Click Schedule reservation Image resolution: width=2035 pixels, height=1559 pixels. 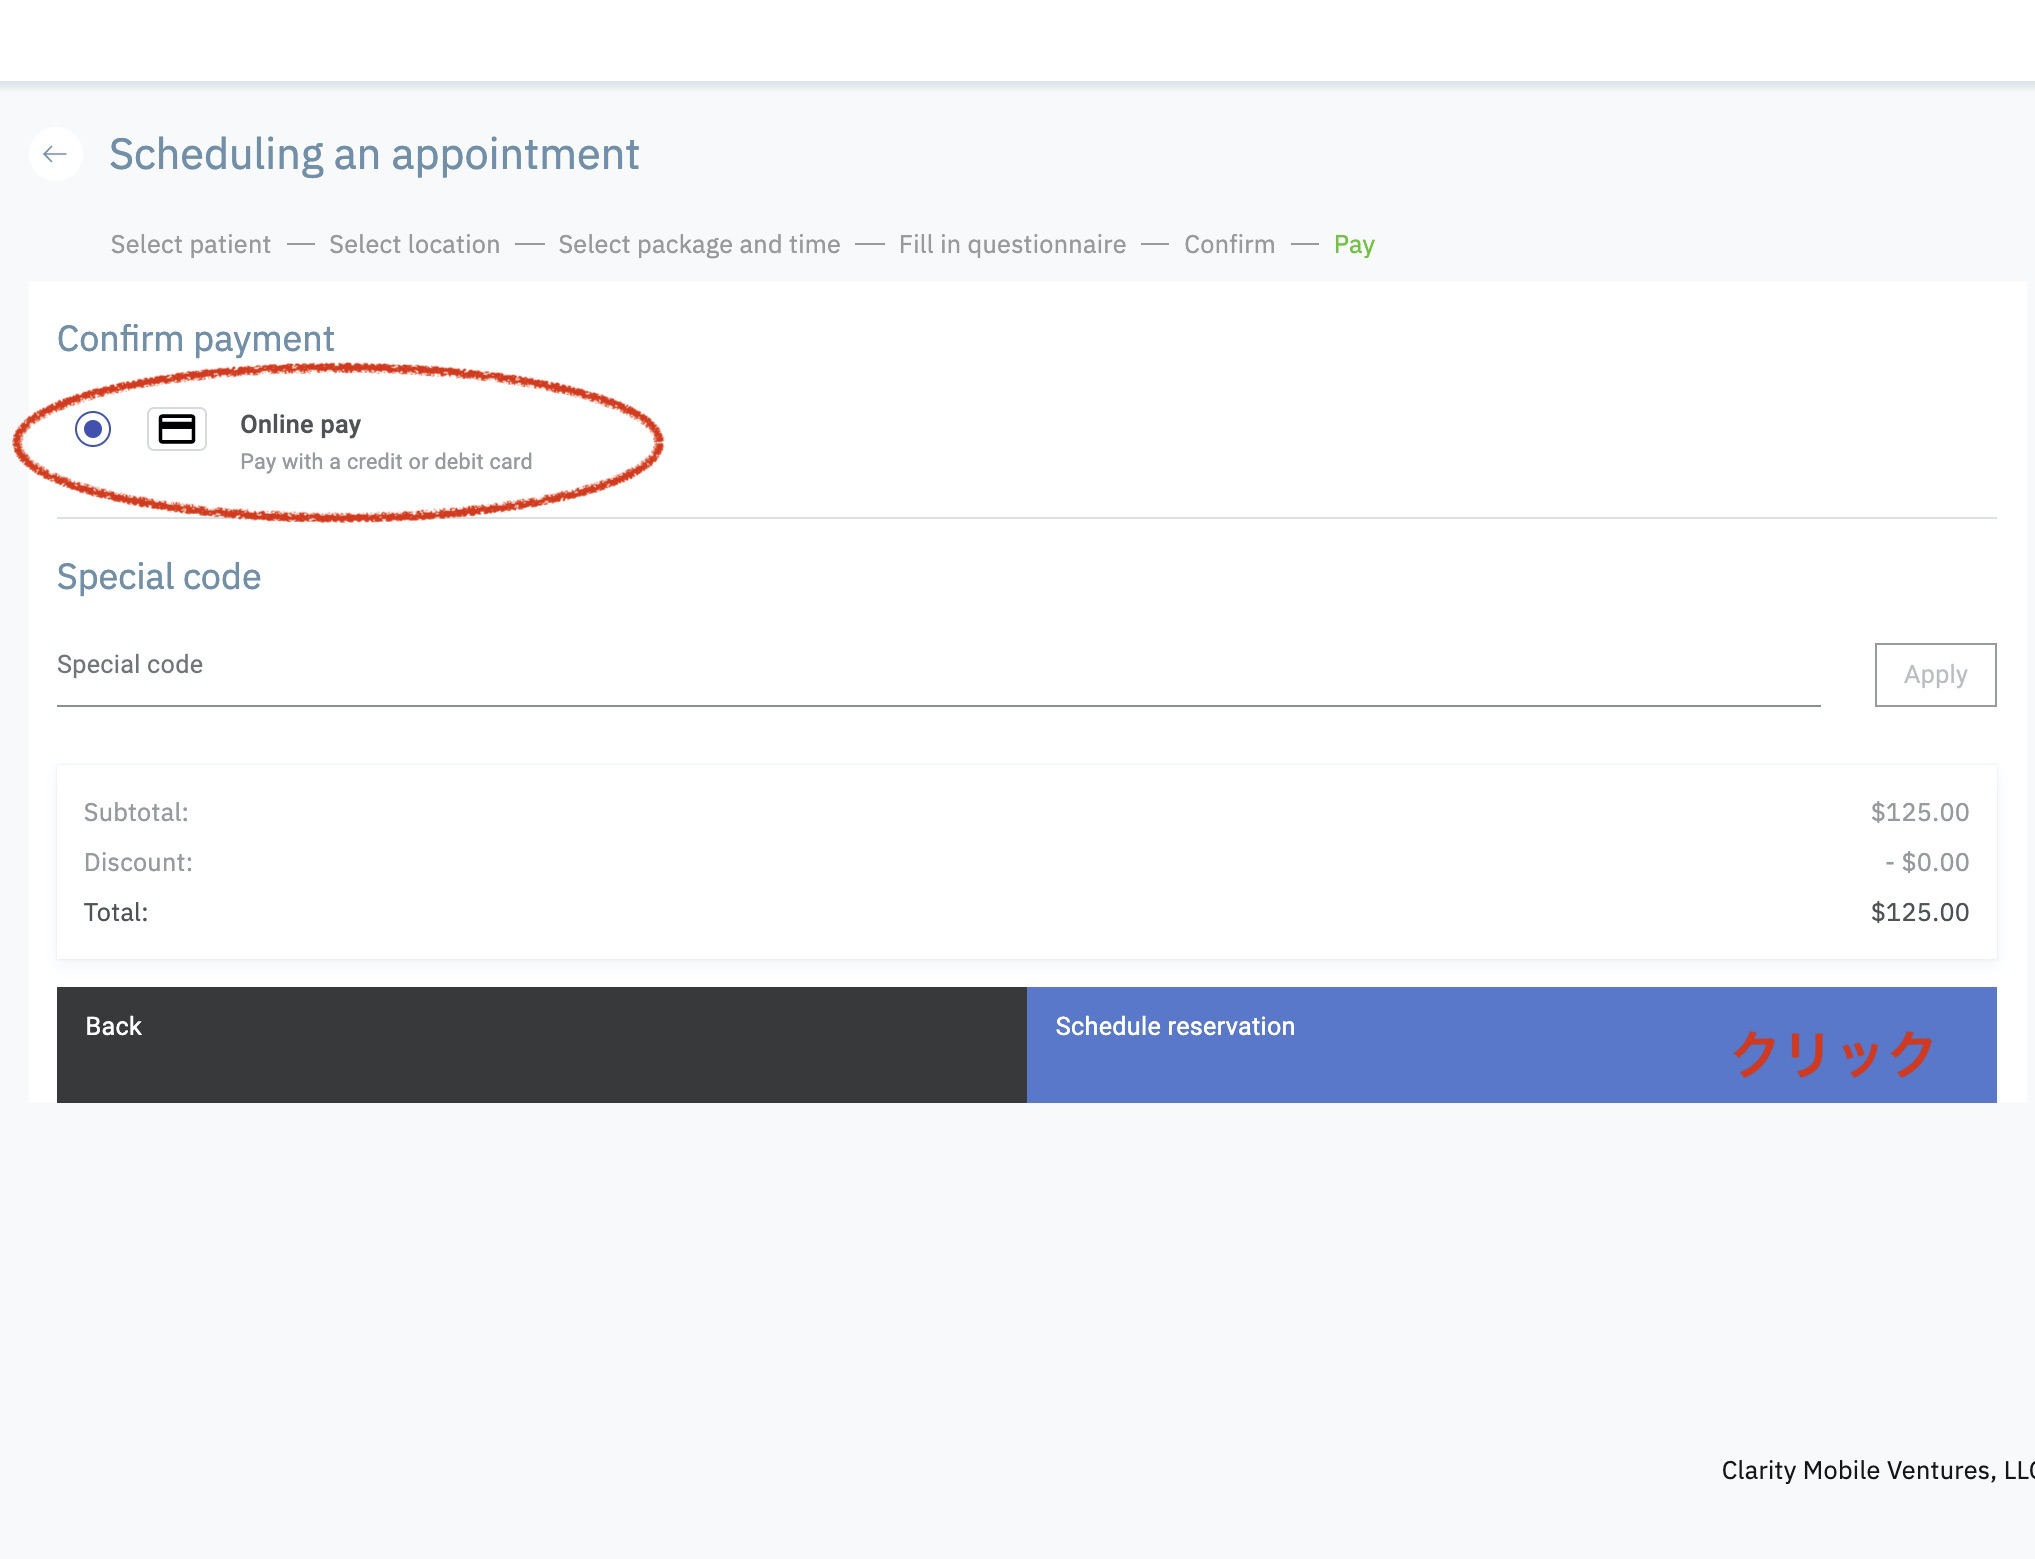coord(1510,1044)
